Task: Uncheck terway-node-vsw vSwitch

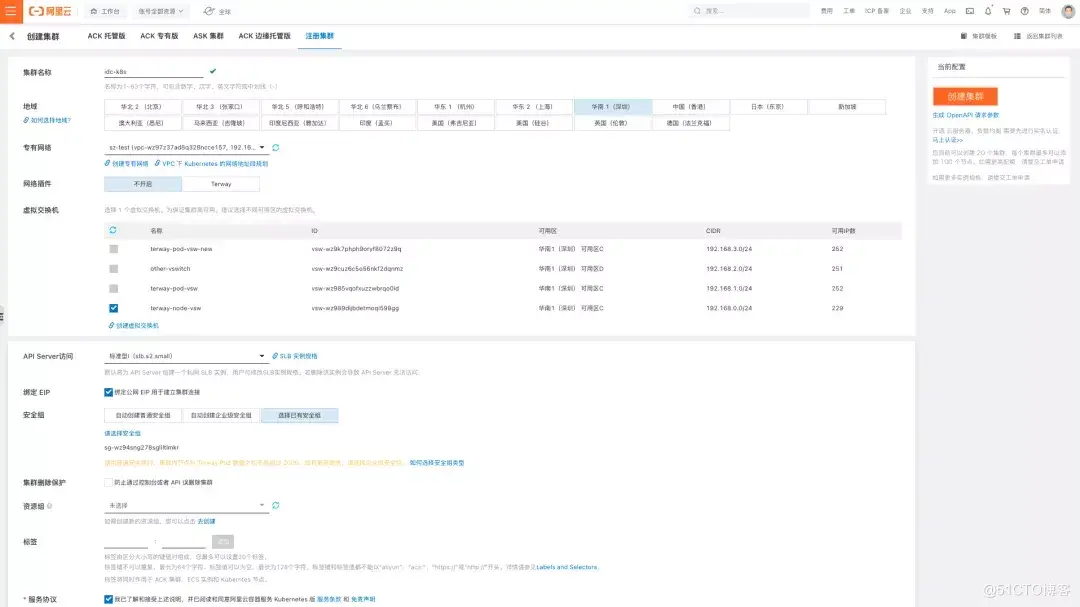Action: pyautogui.click(x=114, y=308)
